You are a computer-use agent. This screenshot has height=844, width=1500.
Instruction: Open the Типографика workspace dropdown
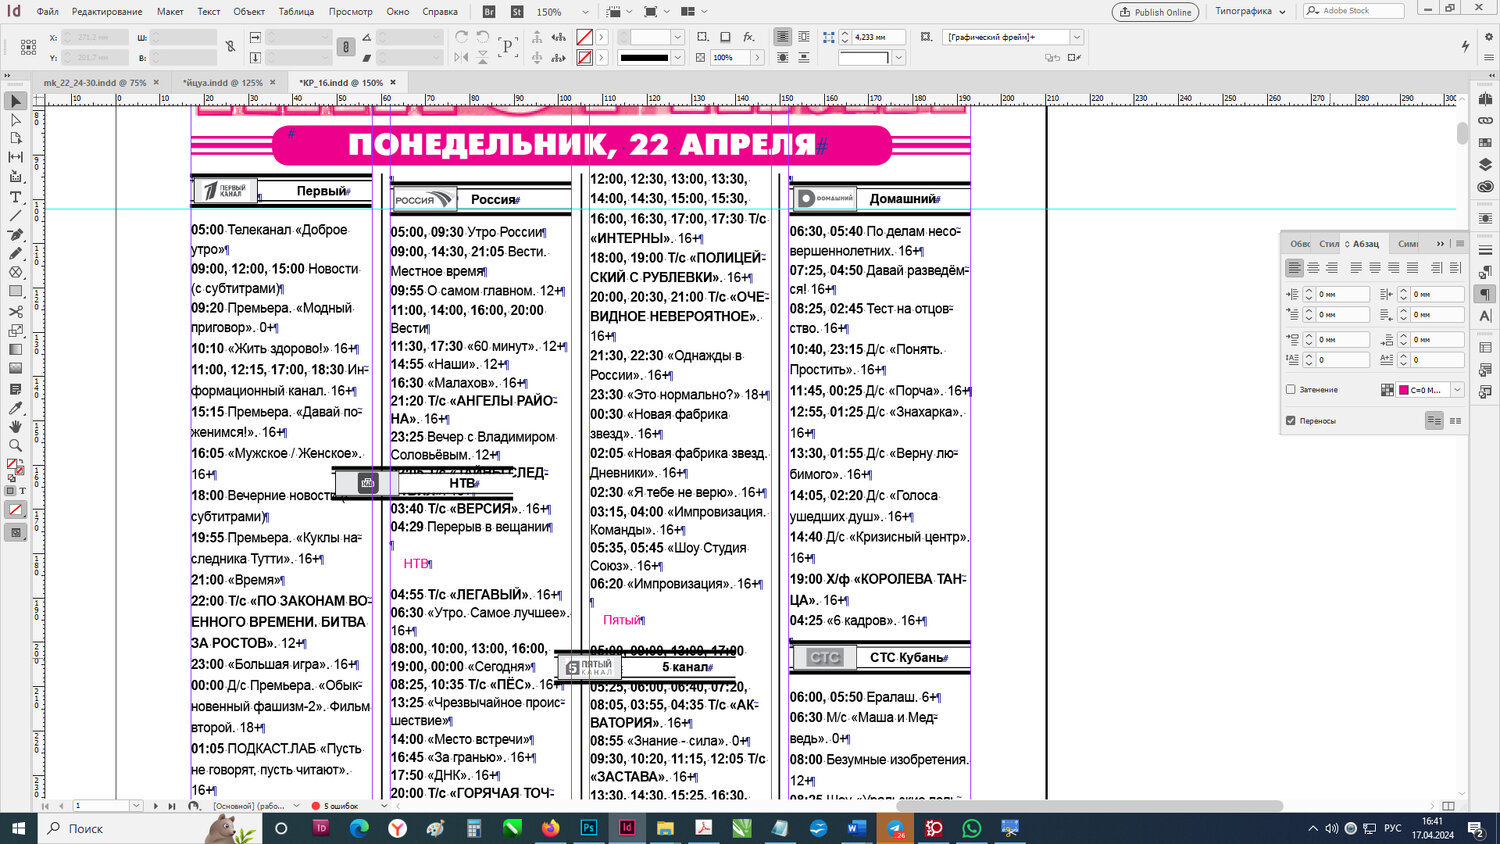tap(1250, 12)
